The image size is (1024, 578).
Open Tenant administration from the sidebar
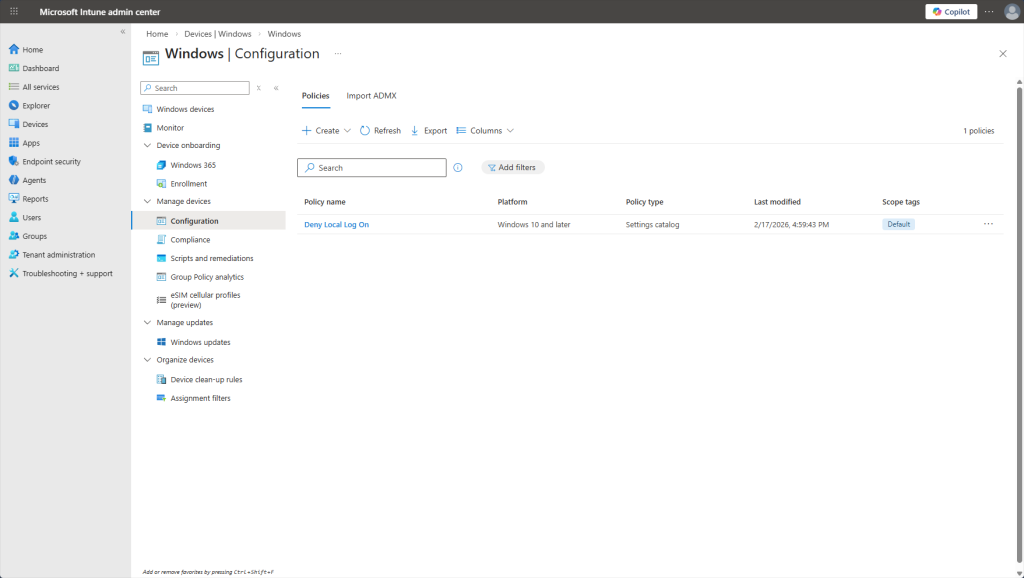coord(58,255)
